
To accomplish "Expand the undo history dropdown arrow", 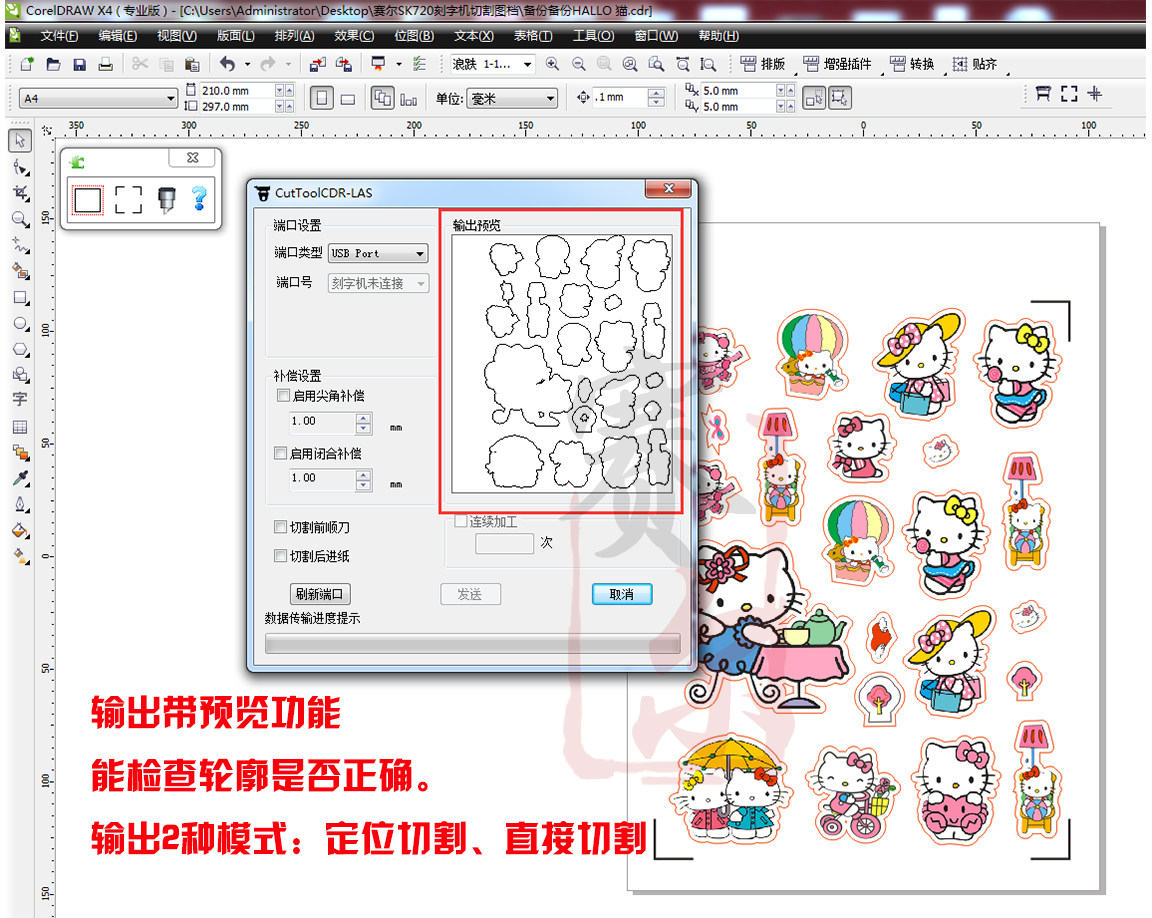I will pyautogui.click(x=247, y=65).
